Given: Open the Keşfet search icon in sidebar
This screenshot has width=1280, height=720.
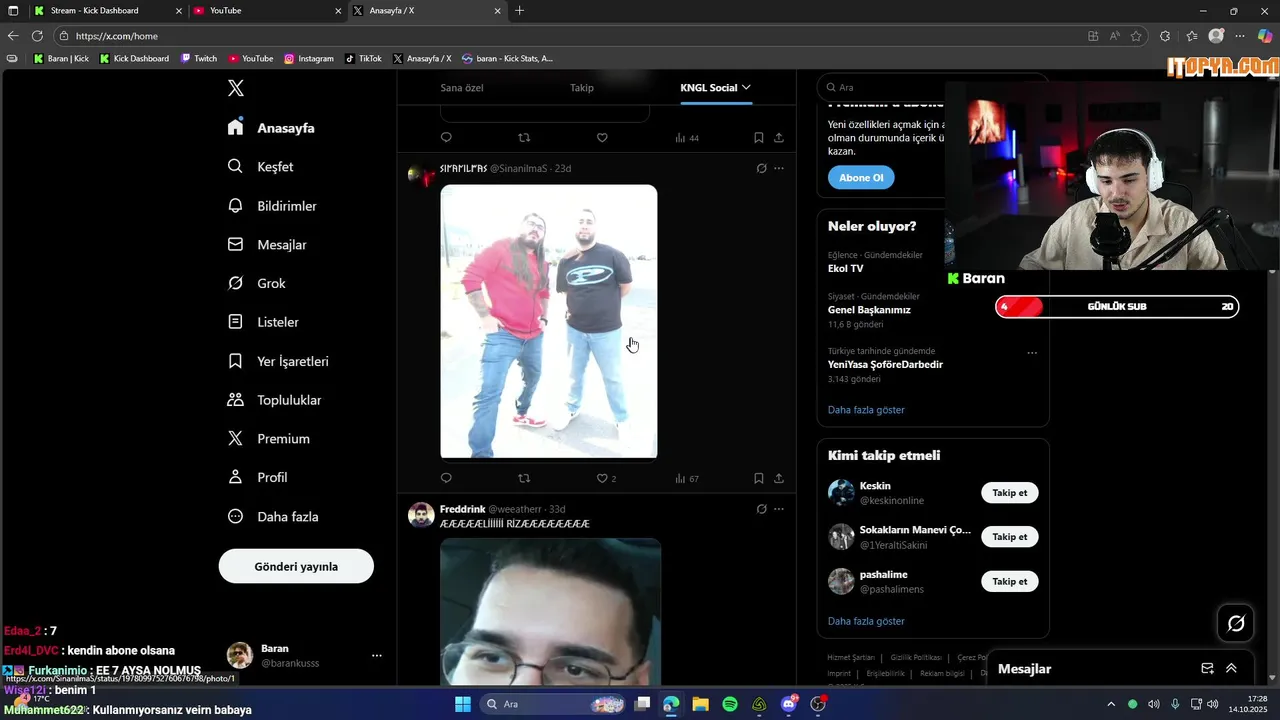Looking at the screenshot, I should (235, 166).
